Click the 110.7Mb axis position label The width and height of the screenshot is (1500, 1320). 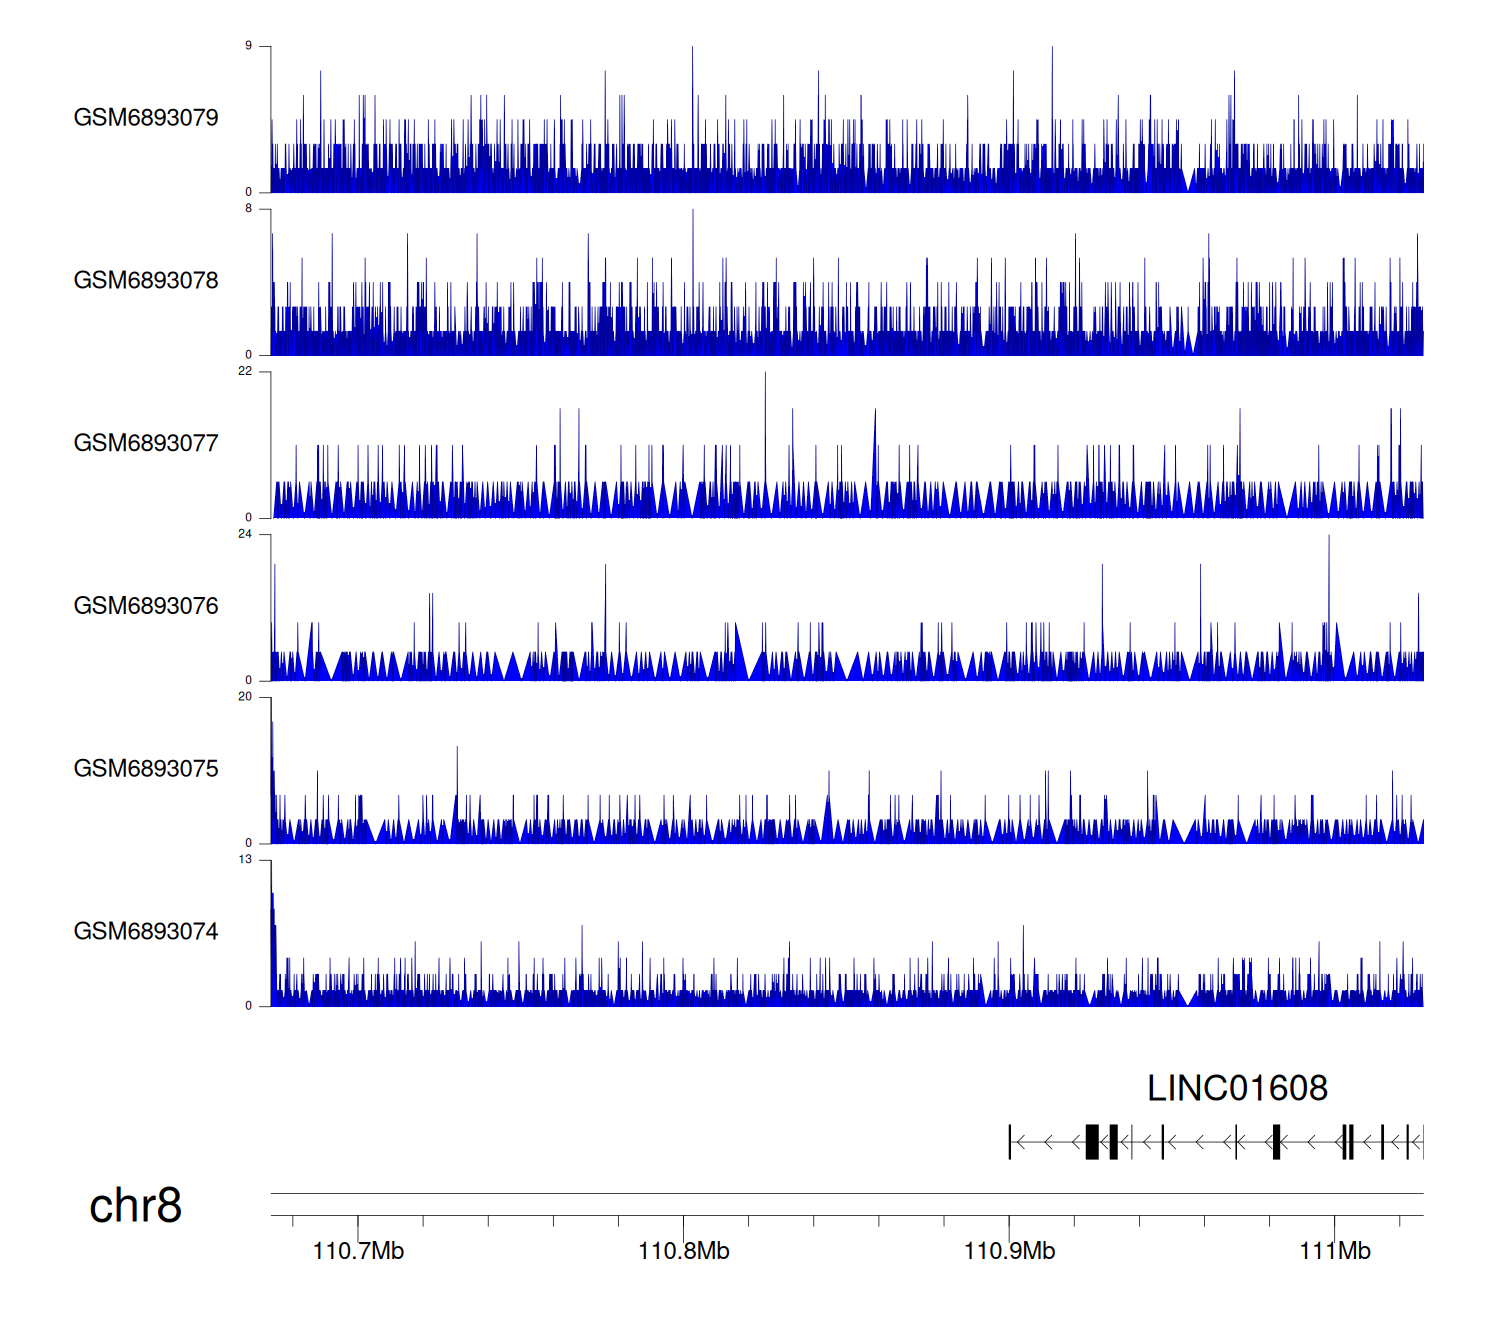click(358, 1251)
